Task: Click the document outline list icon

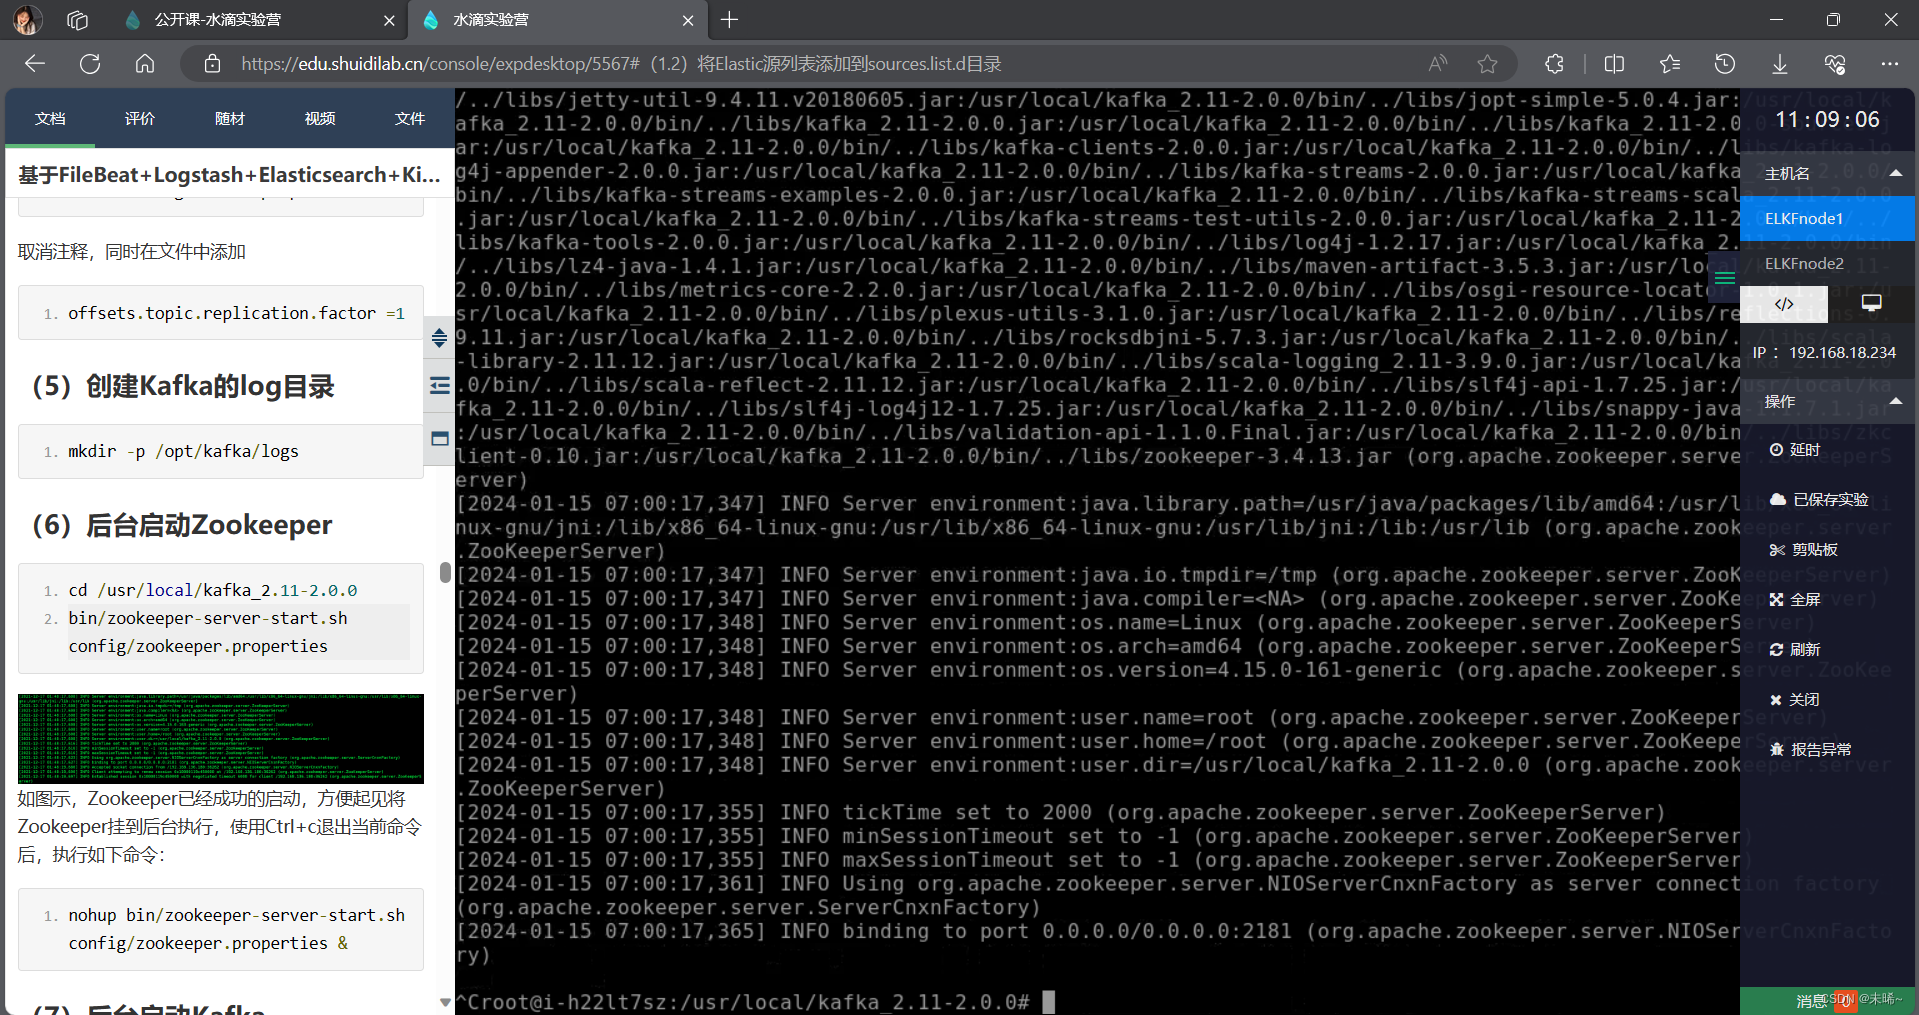Action: click(x=439, y=386)
